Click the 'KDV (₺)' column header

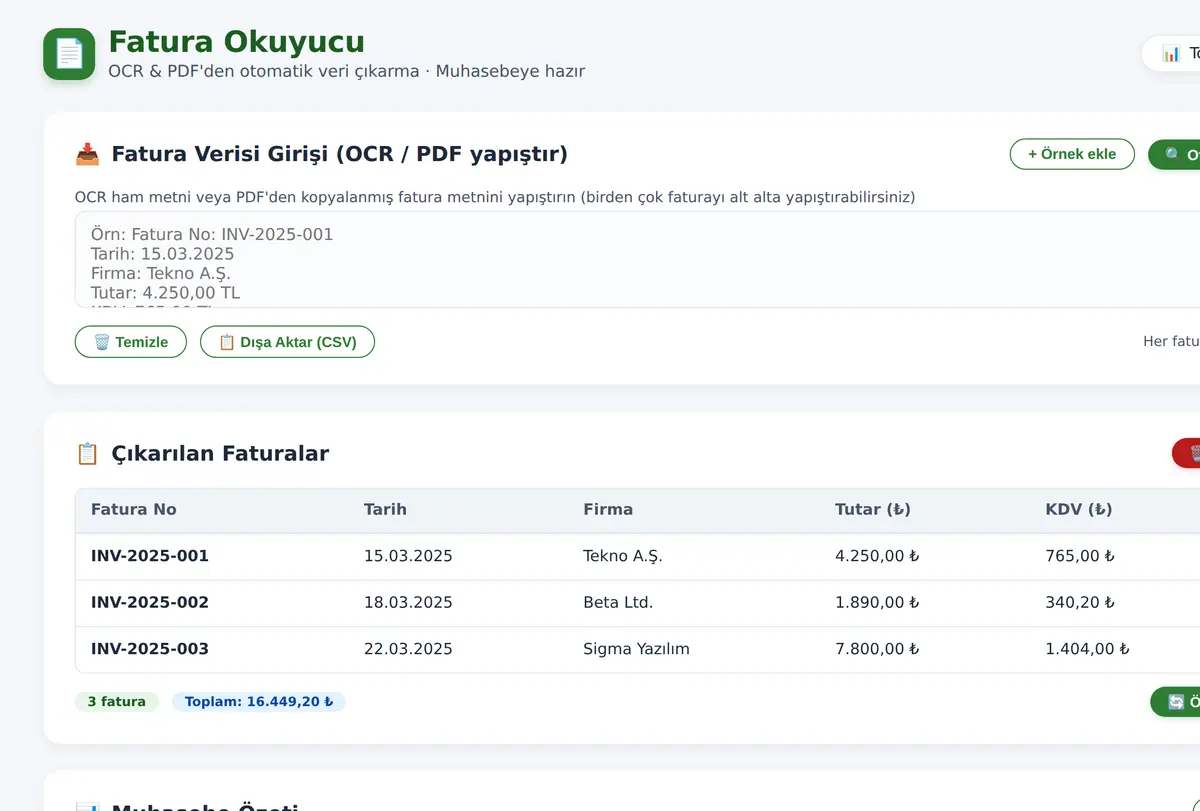1079,509
